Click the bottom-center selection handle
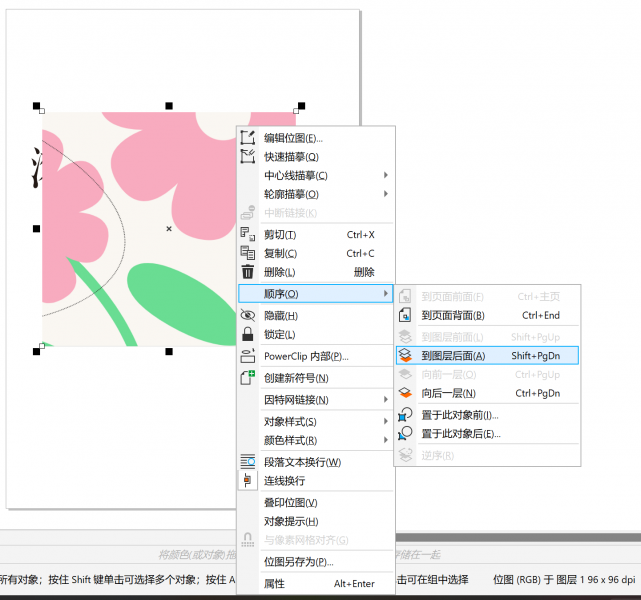This screenshot has height=600, width=641. point(169,351)
